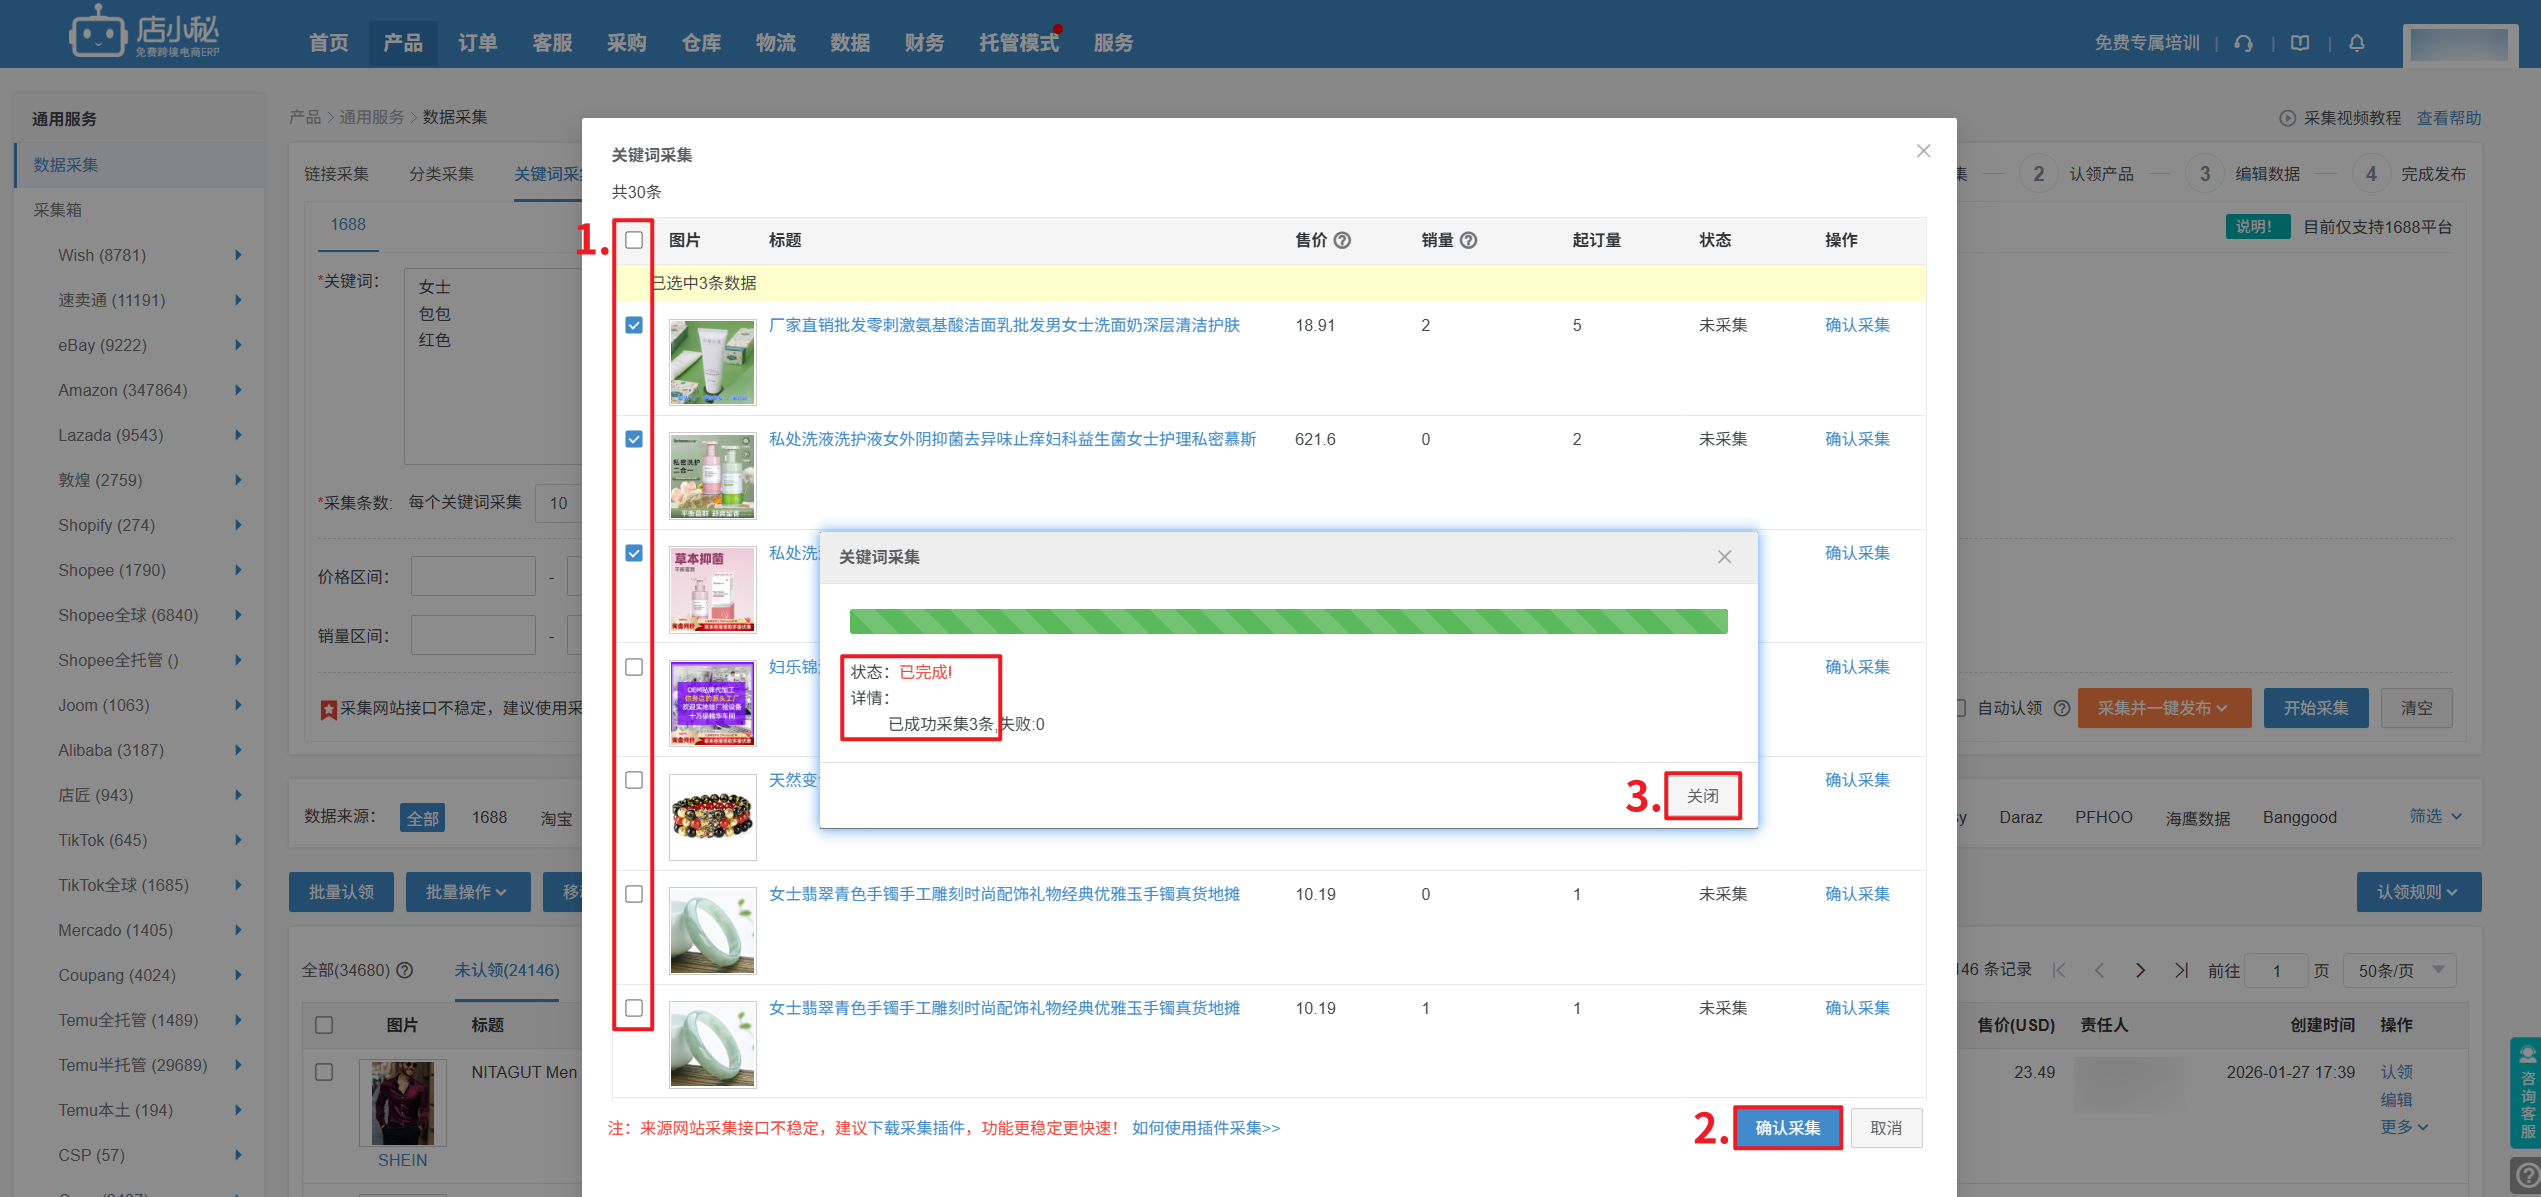The image size is (2541, 1197).
Task: Click the help icon beside 销量 column
Action: point(1469,240)
